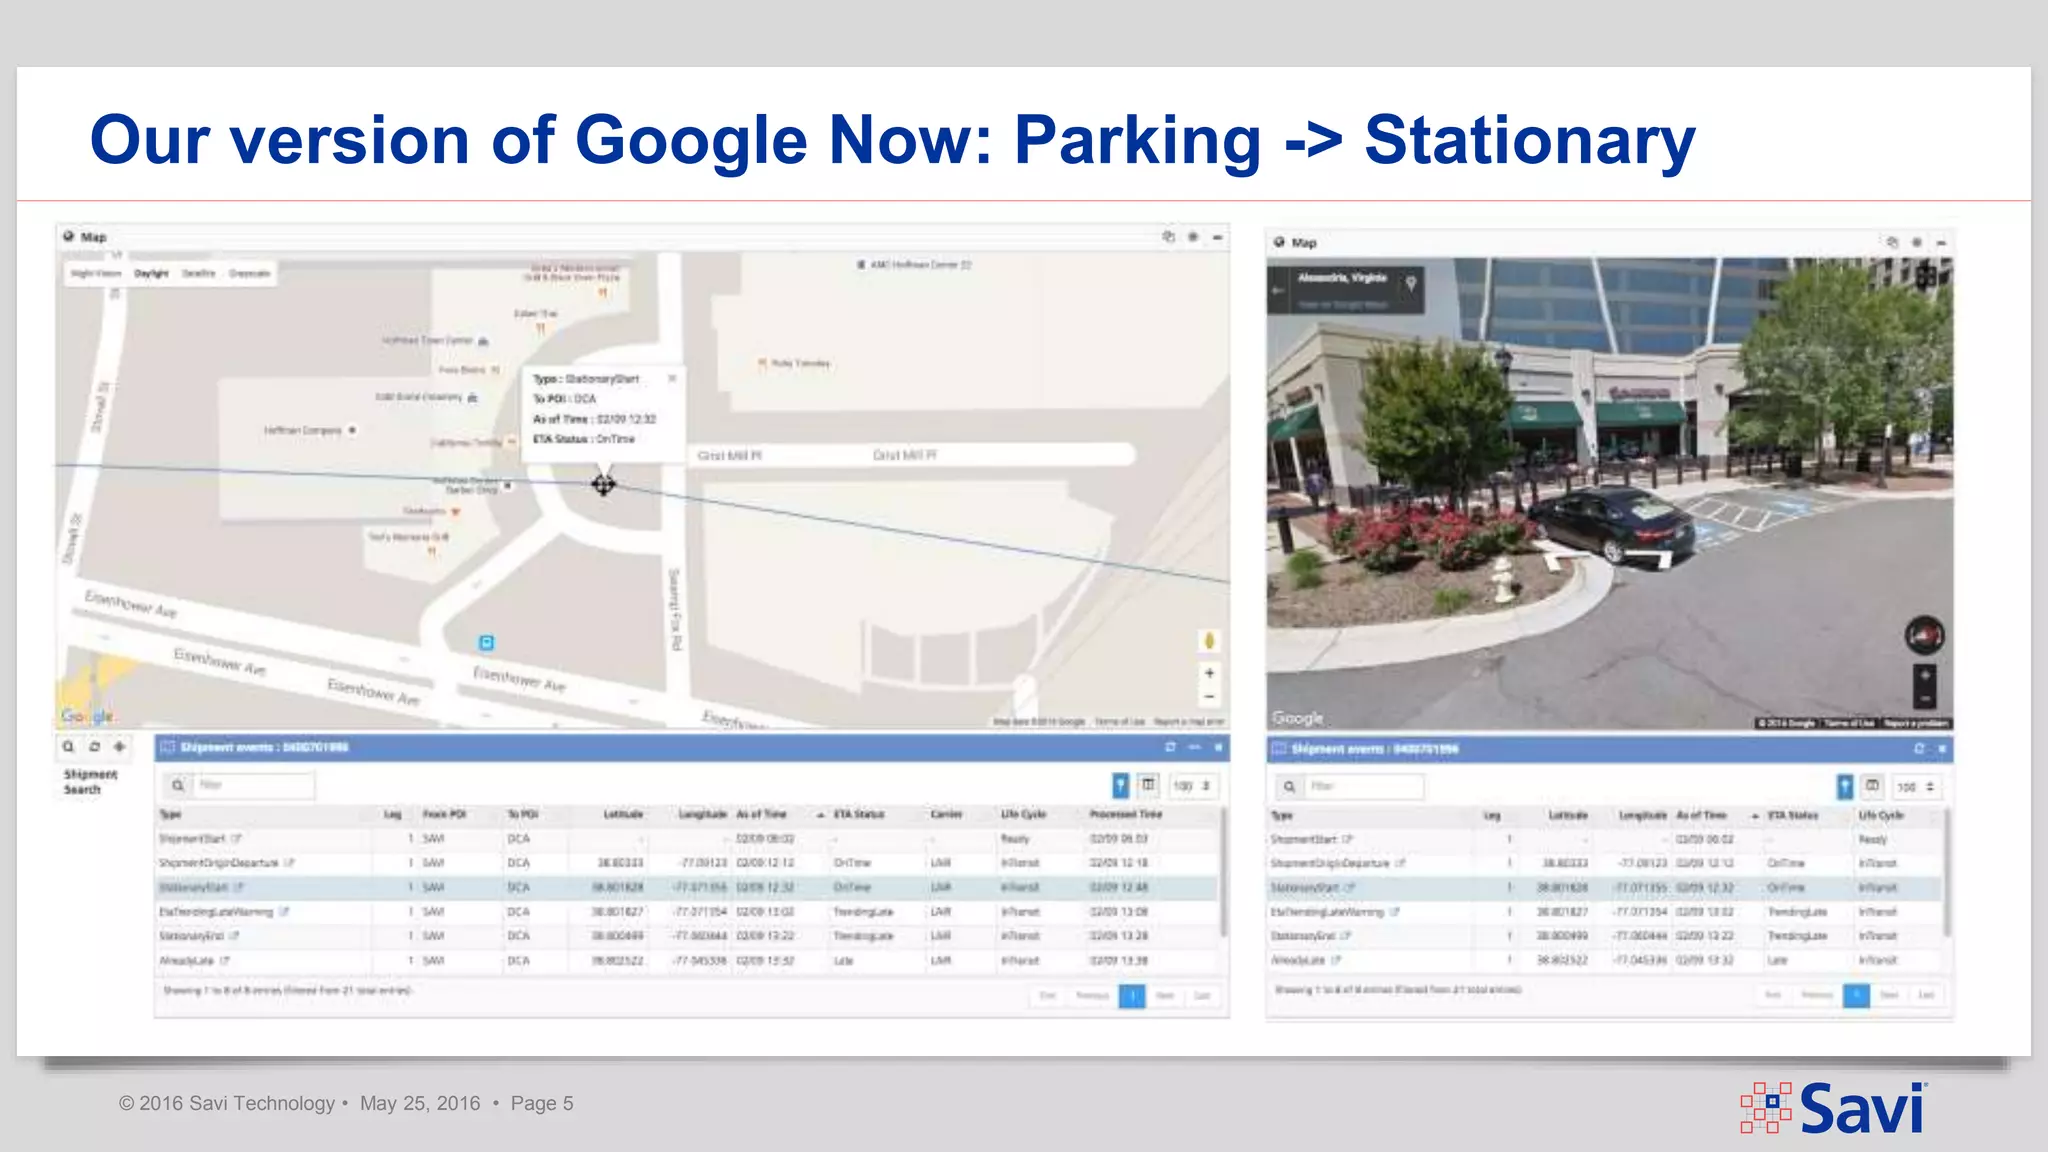Open column chooser in left events table
Image resolution: width=2048 pixels, height=1152 pixels.
pyautogui.click(x=1149, y=786)
